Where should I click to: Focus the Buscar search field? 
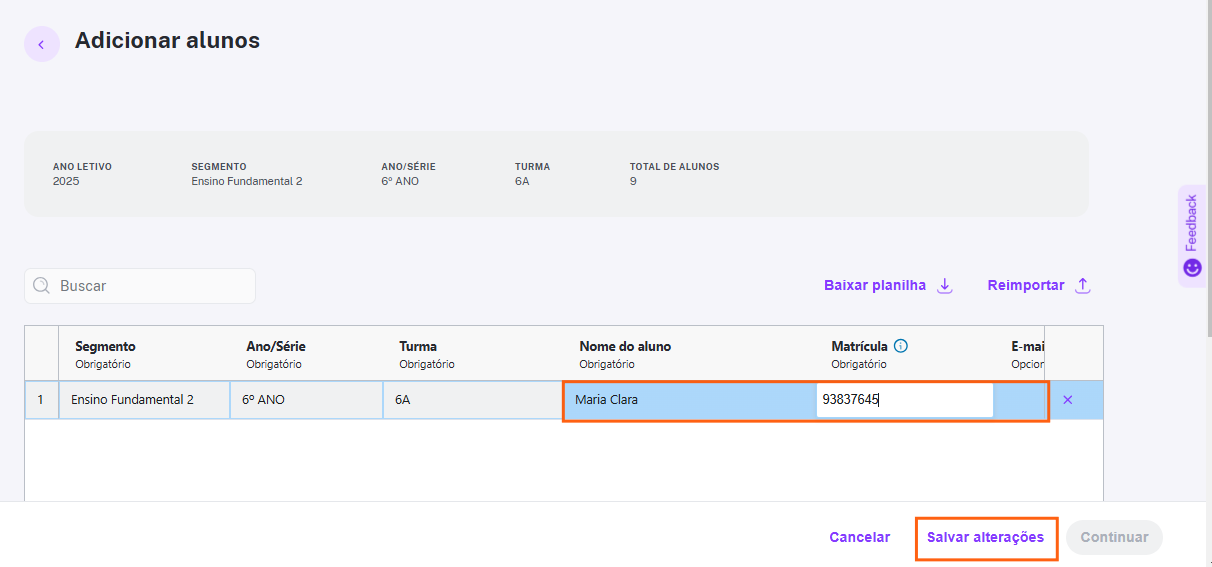point(140,286)
